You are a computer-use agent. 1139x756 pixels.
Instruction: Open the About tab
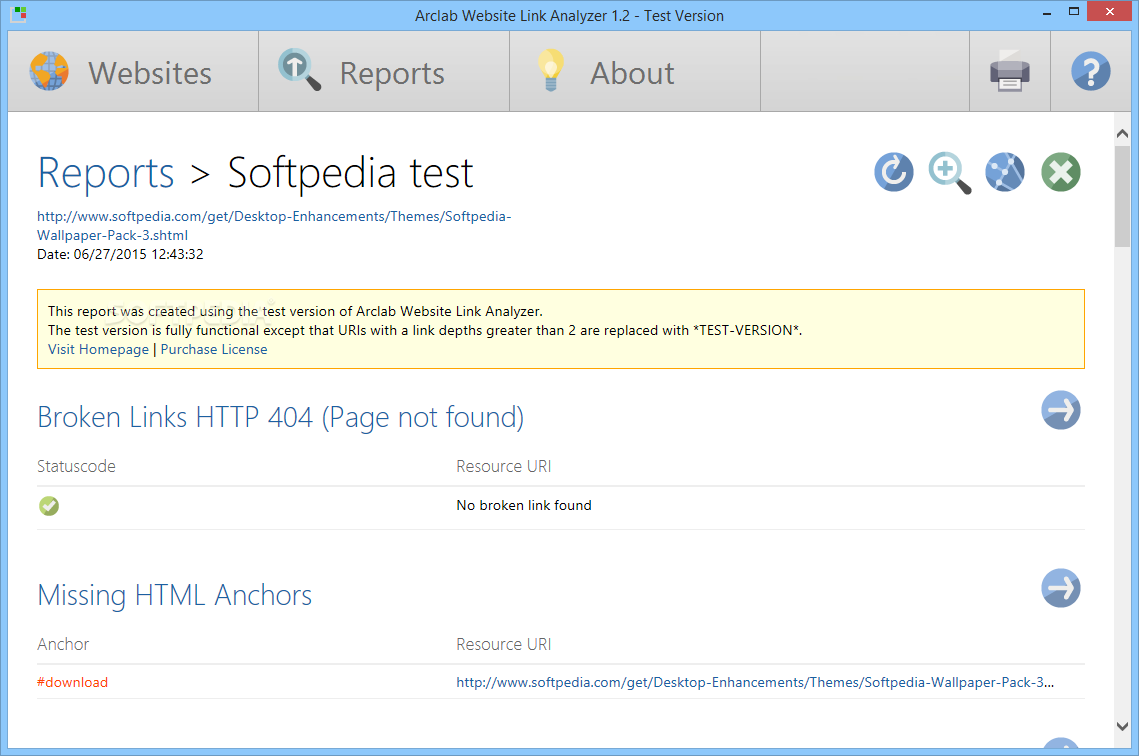(x=635, y=71)
